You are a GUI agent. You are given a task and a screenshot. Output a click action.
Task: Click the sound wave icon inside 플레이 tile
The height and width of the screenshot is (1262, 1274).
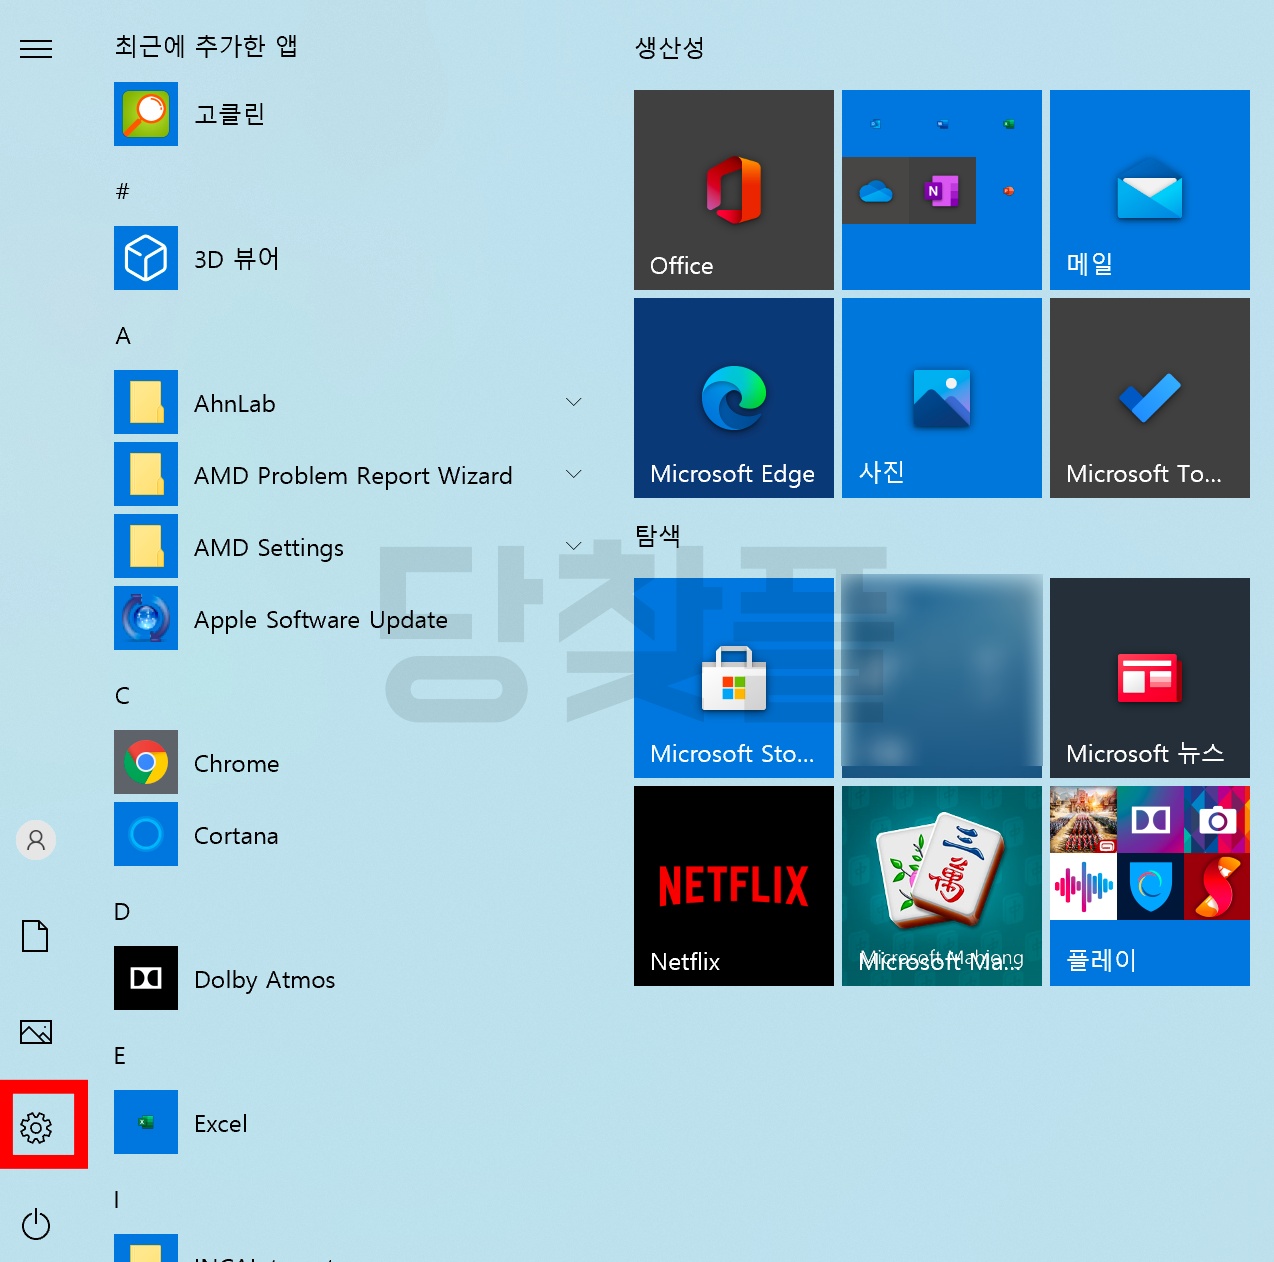1083,886
